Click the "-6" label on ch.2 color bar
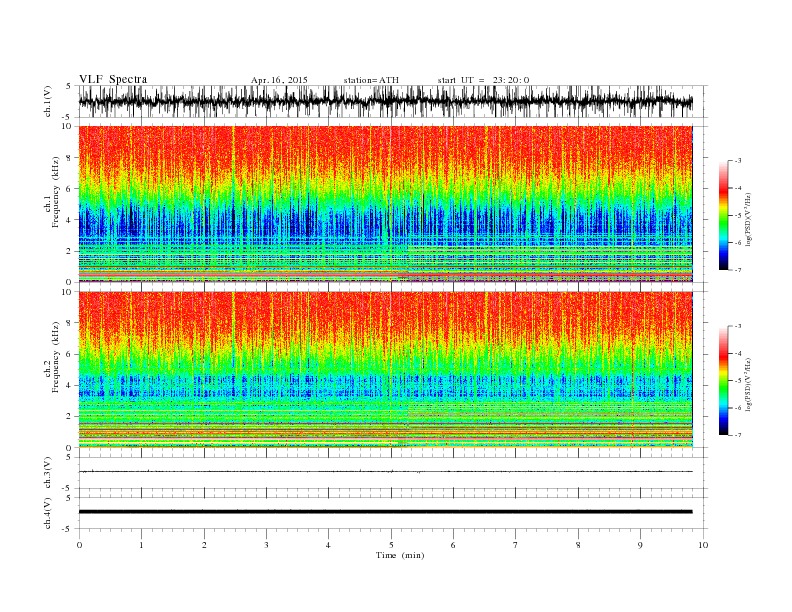Screen dimensions: 792x612 click(738, 409)
